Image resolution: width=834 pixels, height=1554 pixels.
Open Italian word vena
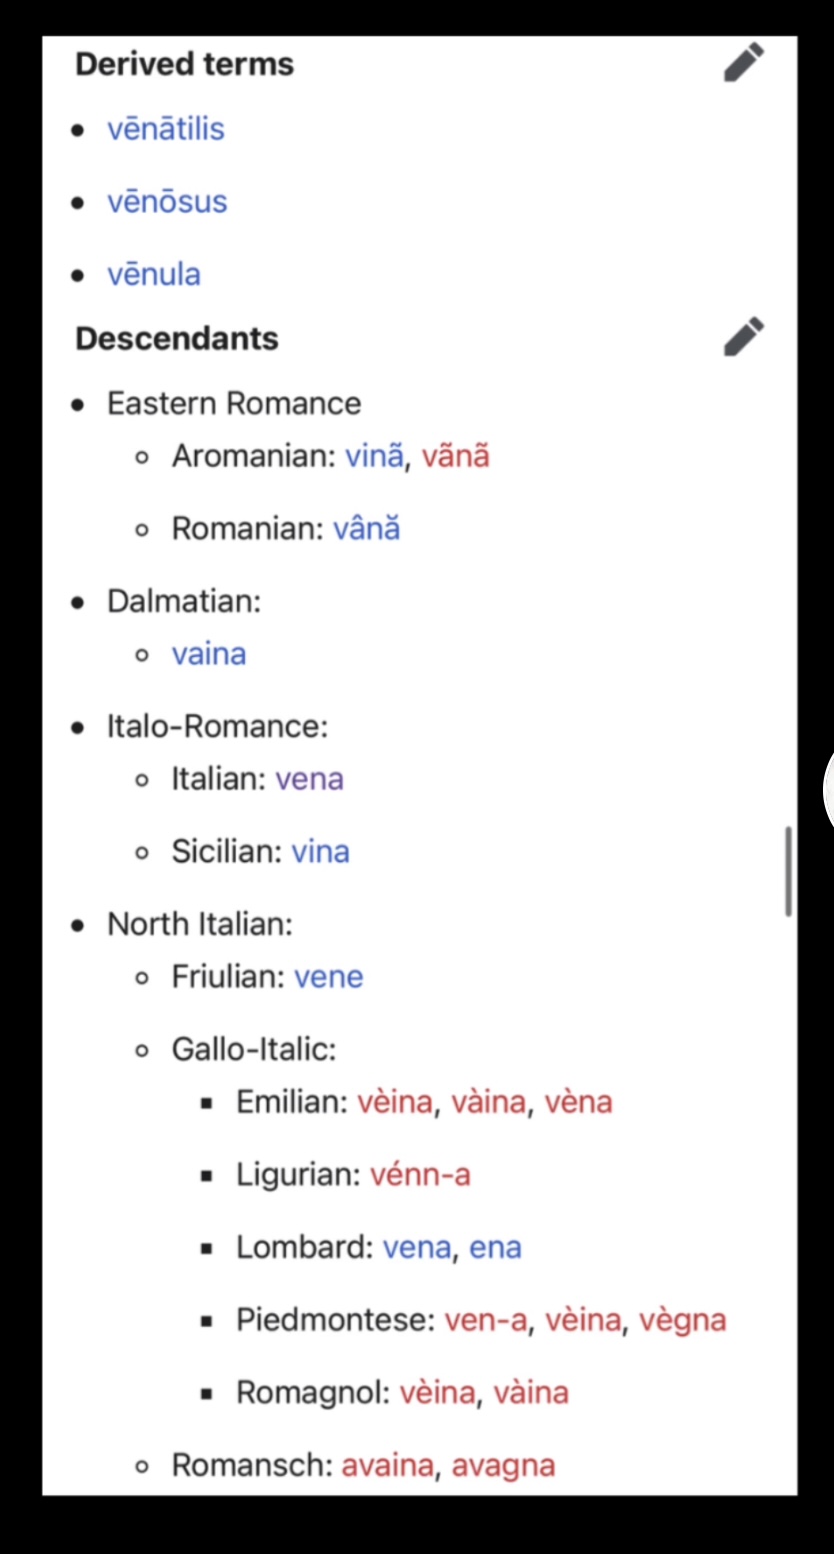tap(309, 779)
